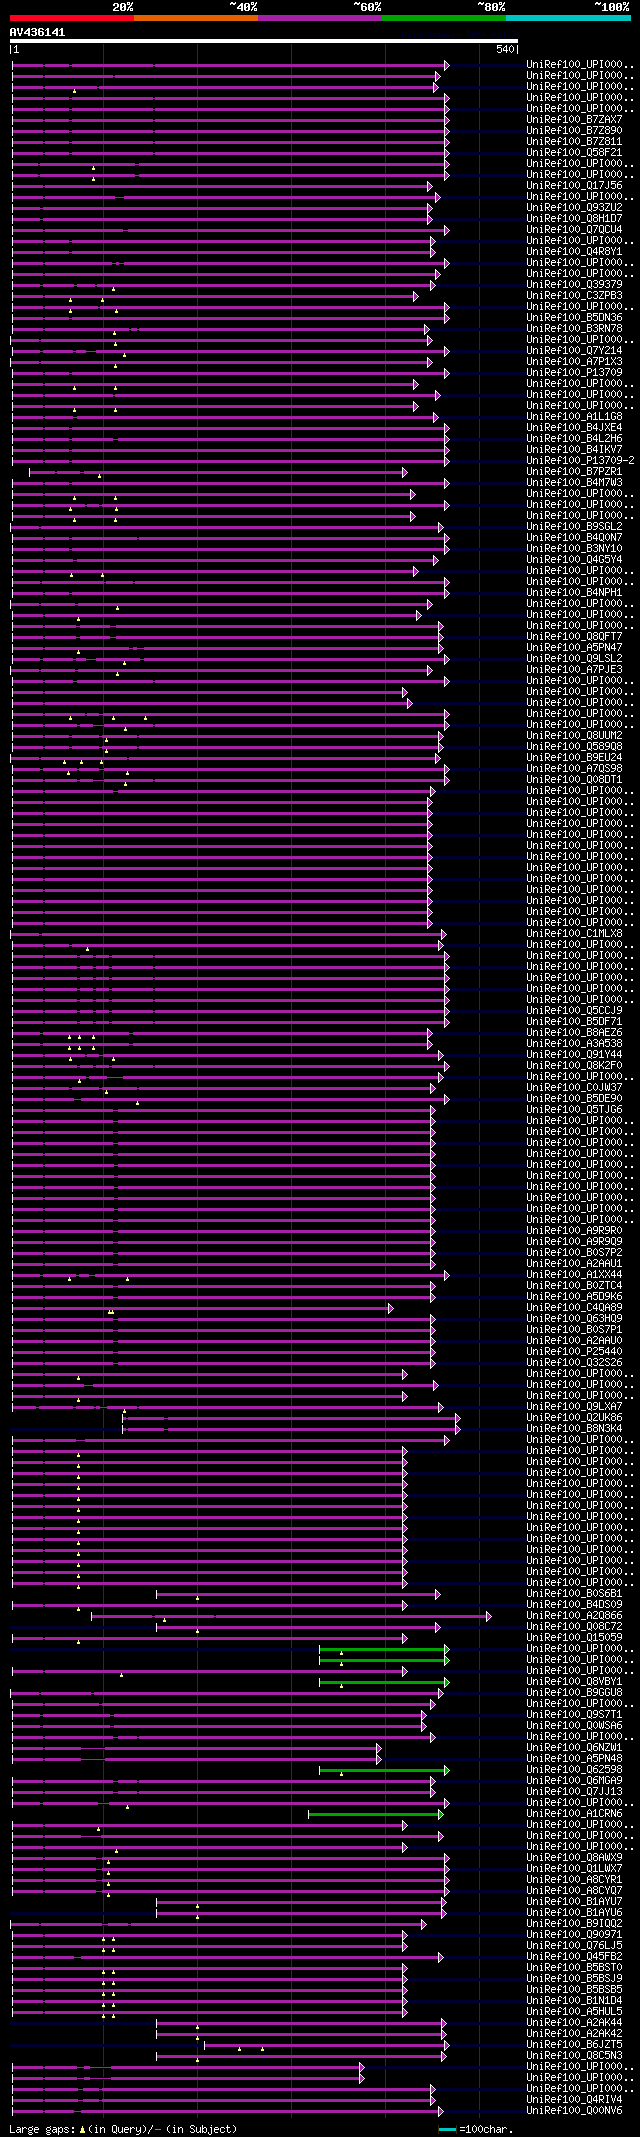
Task: Open hit UniRef100_Q17J56
Action: (x=574, y=186)
